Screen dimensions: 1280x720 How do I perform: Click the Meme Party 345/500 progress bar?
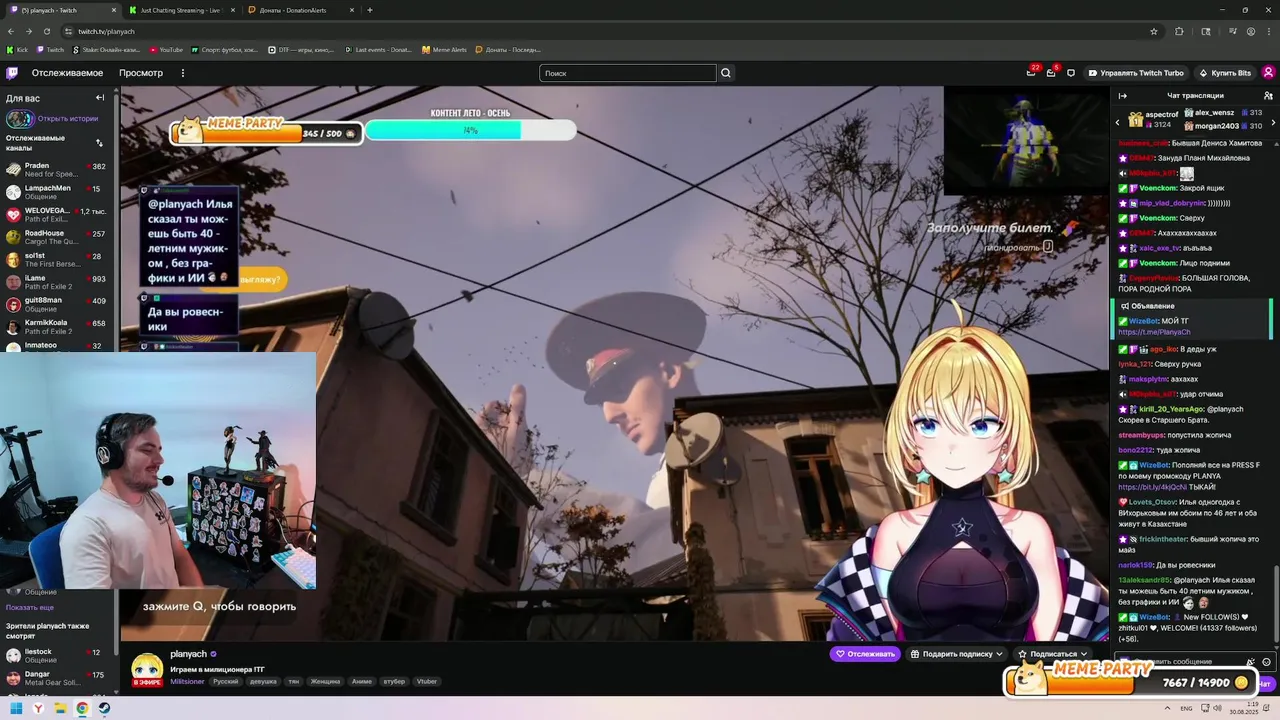(x=265, y=131)
